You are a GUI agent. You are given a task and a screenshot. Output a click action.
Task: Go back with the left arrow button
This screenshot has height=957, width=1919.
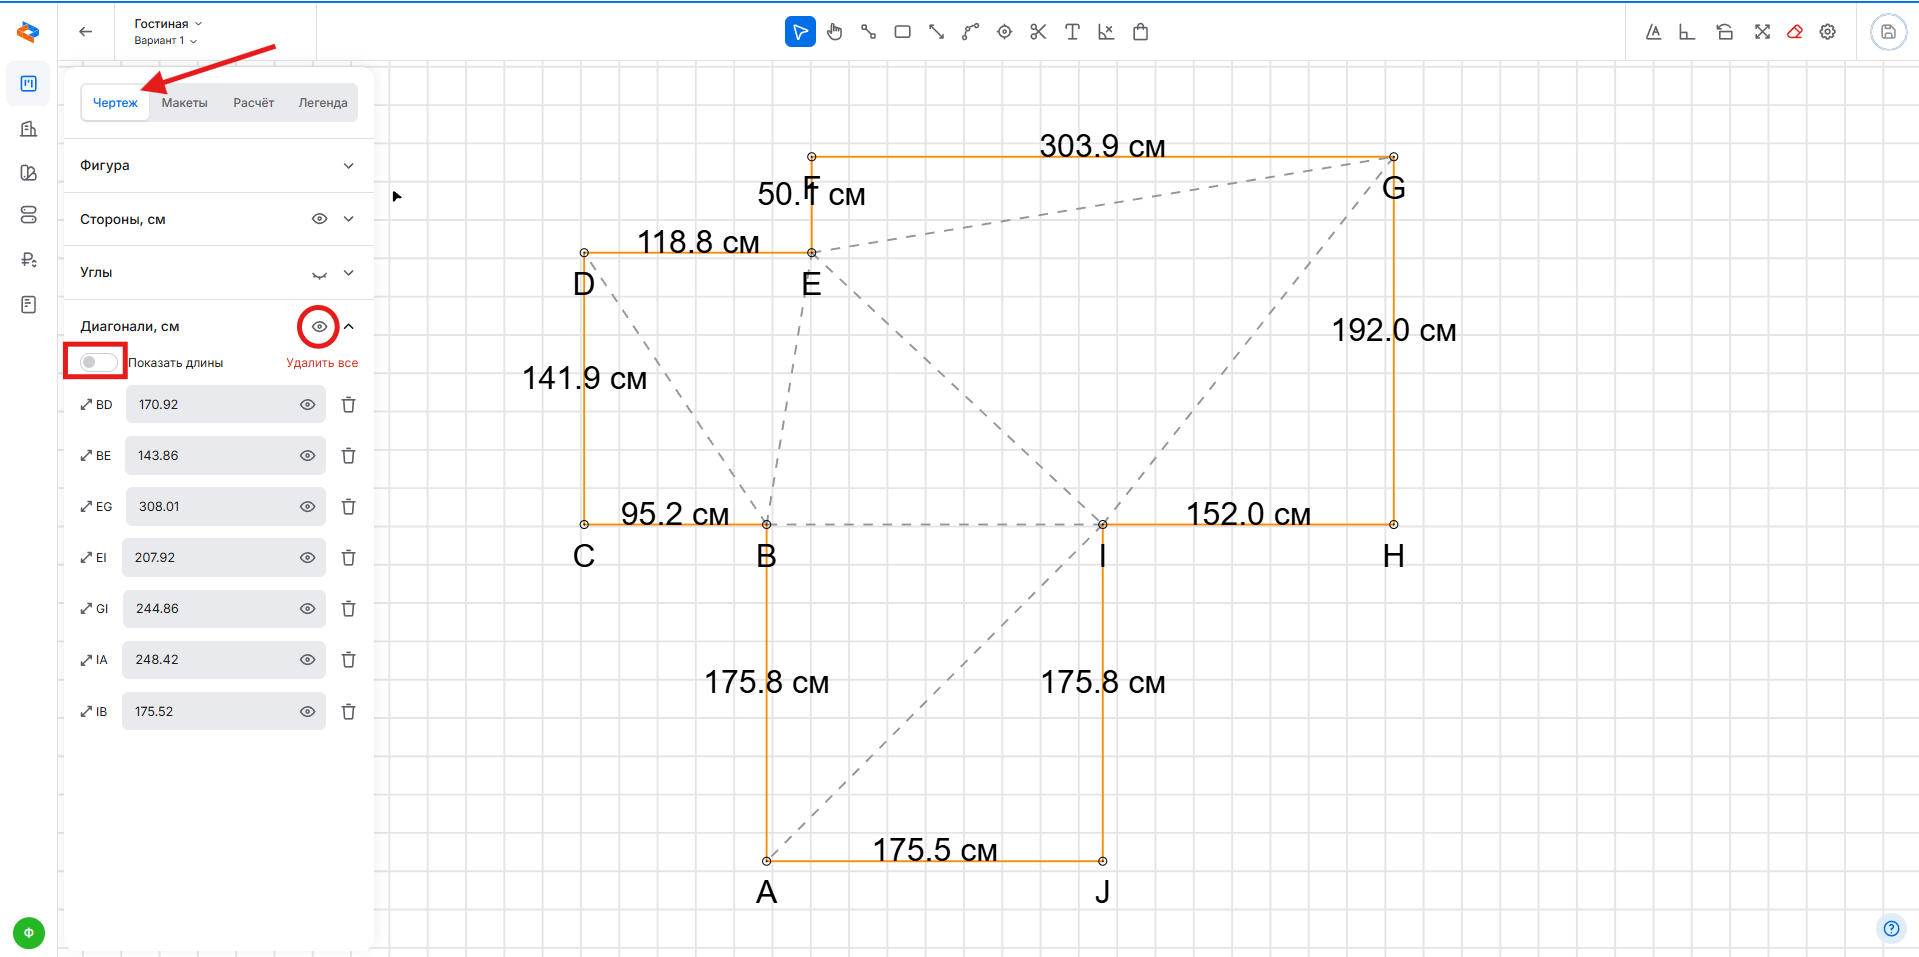[86, 32]
